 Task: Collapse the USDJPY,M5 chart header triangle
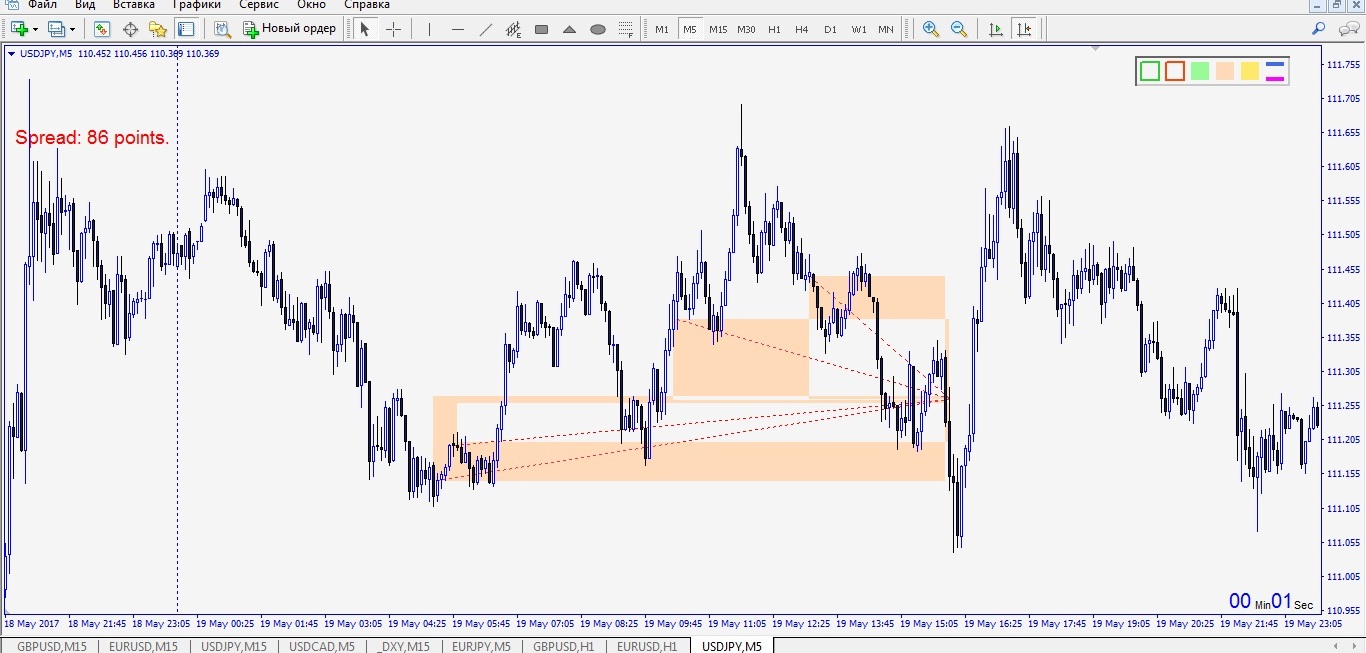[11, 53]
